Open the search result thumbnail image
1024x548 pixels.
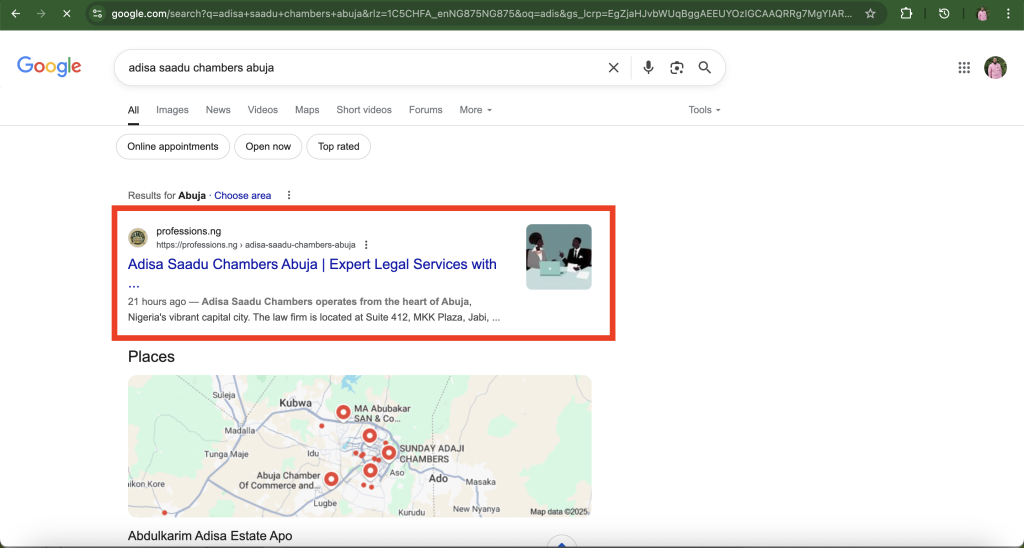559,257
